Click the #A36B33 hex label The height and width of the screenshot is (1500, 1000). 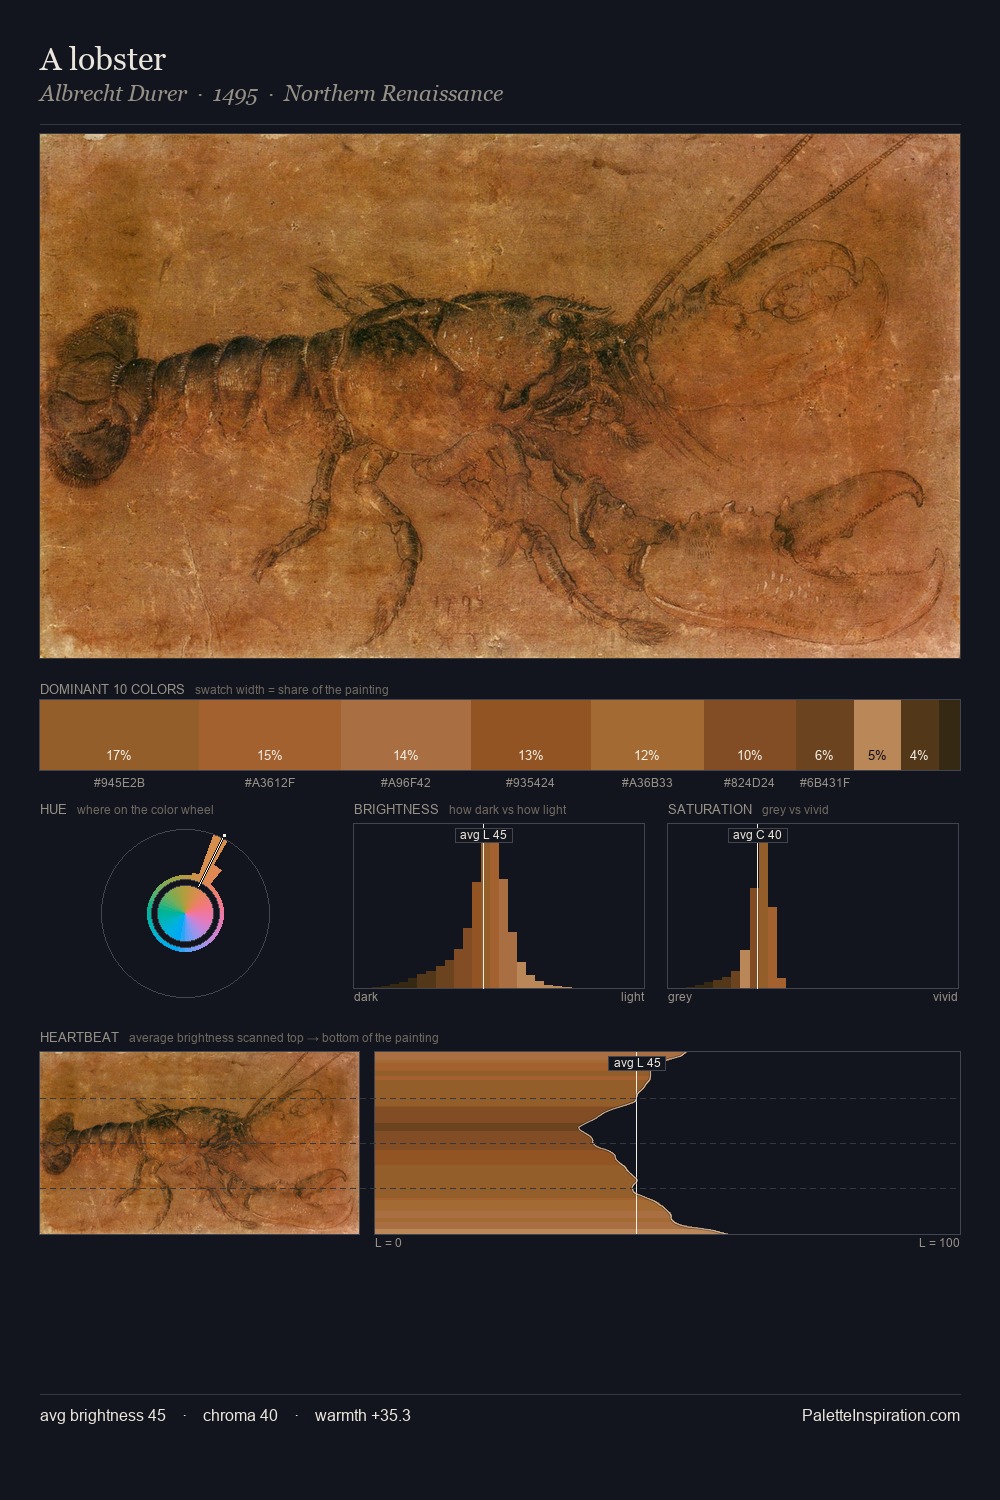[x=647, y=783]
